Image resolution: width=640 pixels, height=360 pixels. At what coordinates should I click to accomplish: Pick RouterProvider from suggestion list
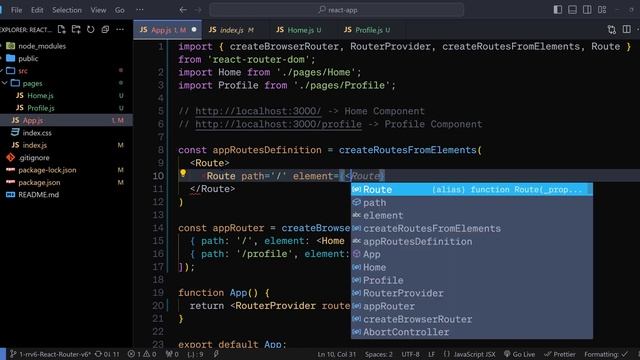(472, 293)
